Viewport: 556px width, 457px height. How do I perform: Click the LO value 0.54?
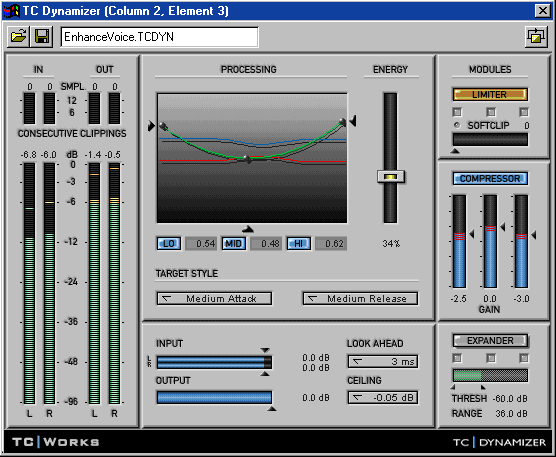tap(201, 244)
